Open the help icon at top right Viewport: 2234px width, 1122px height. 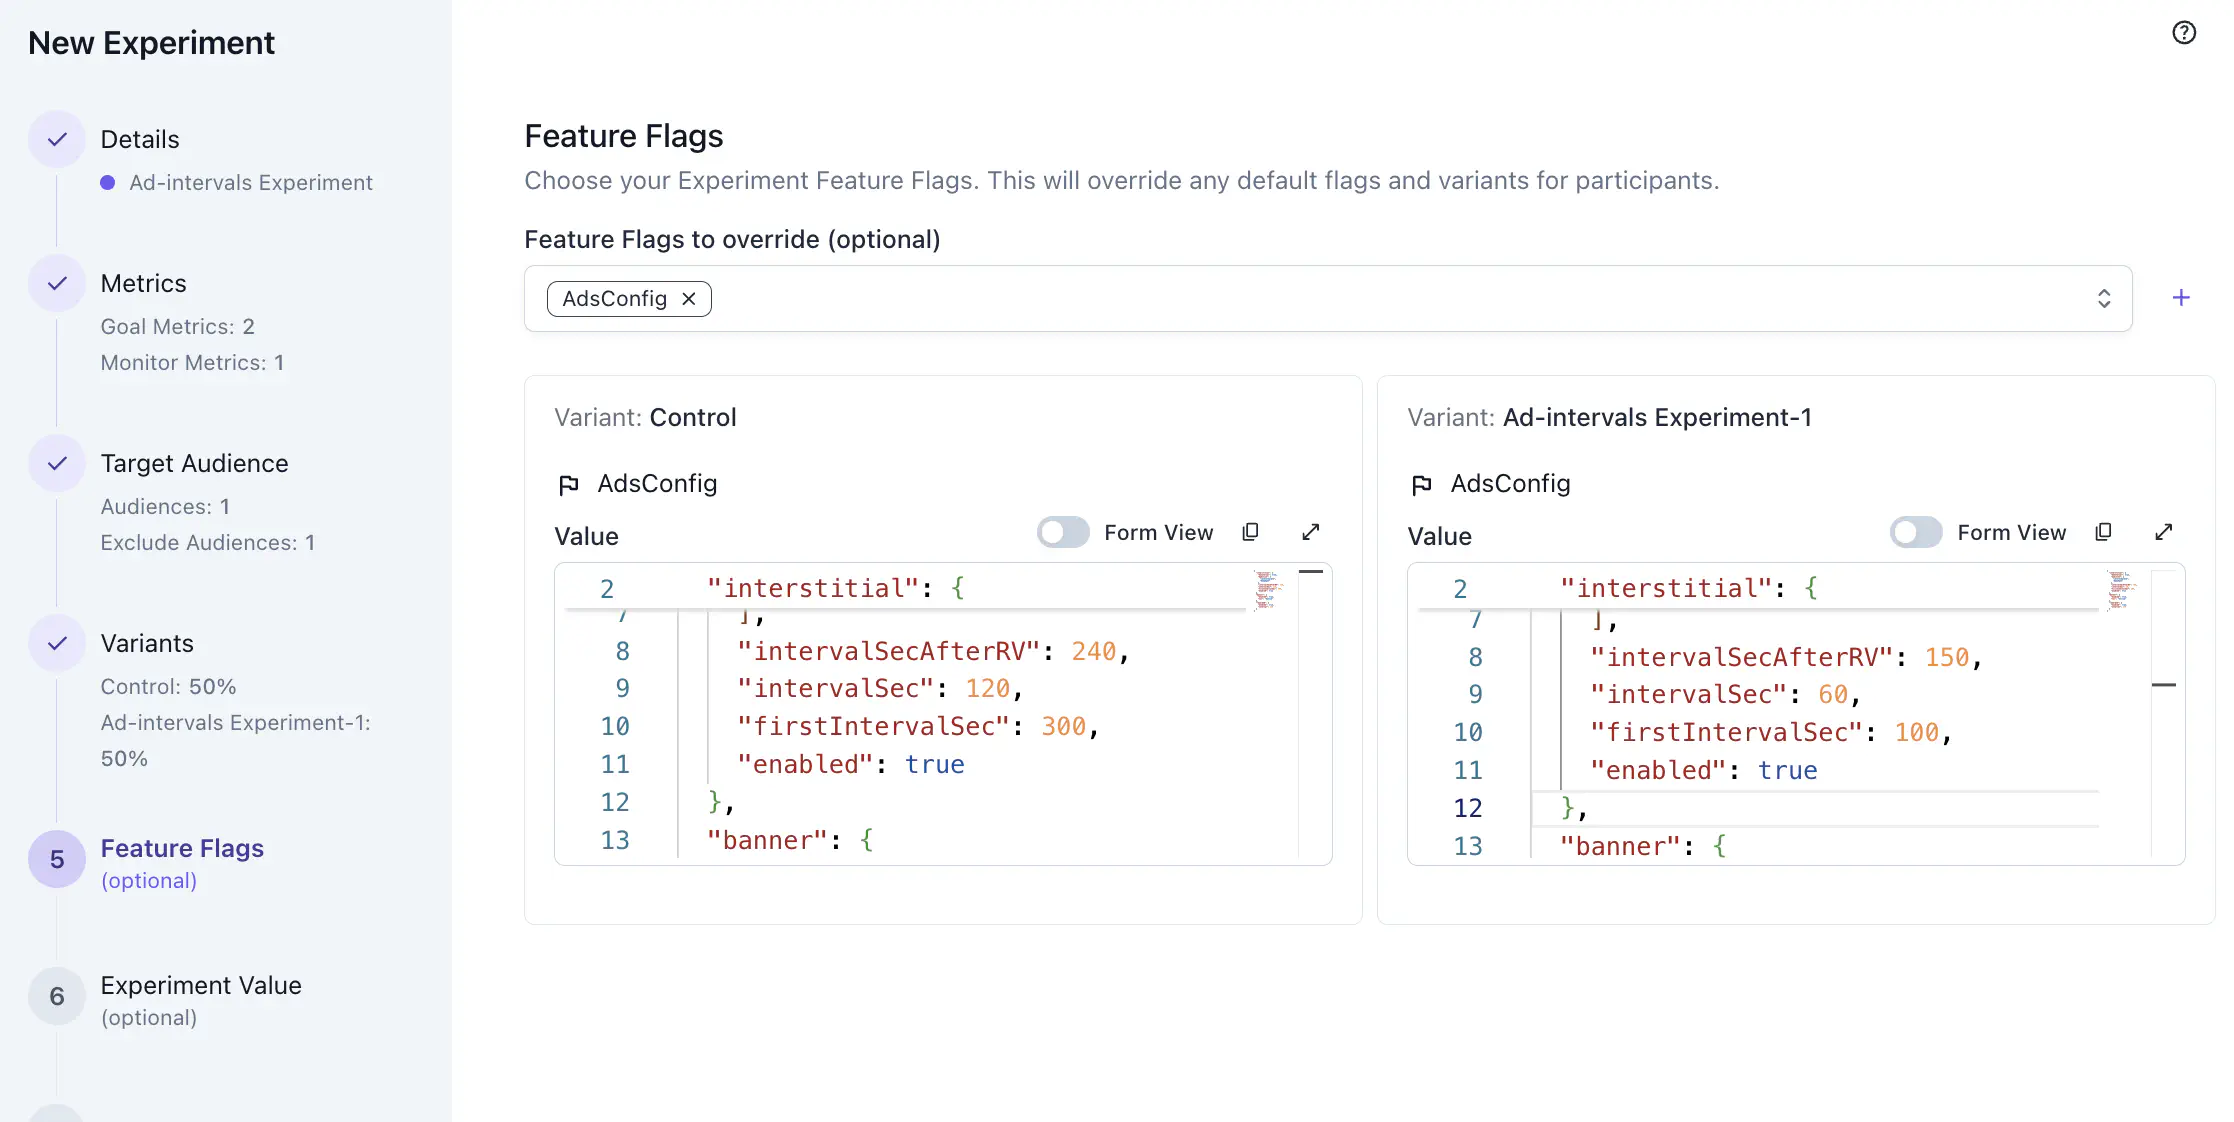coord(2183,32)
